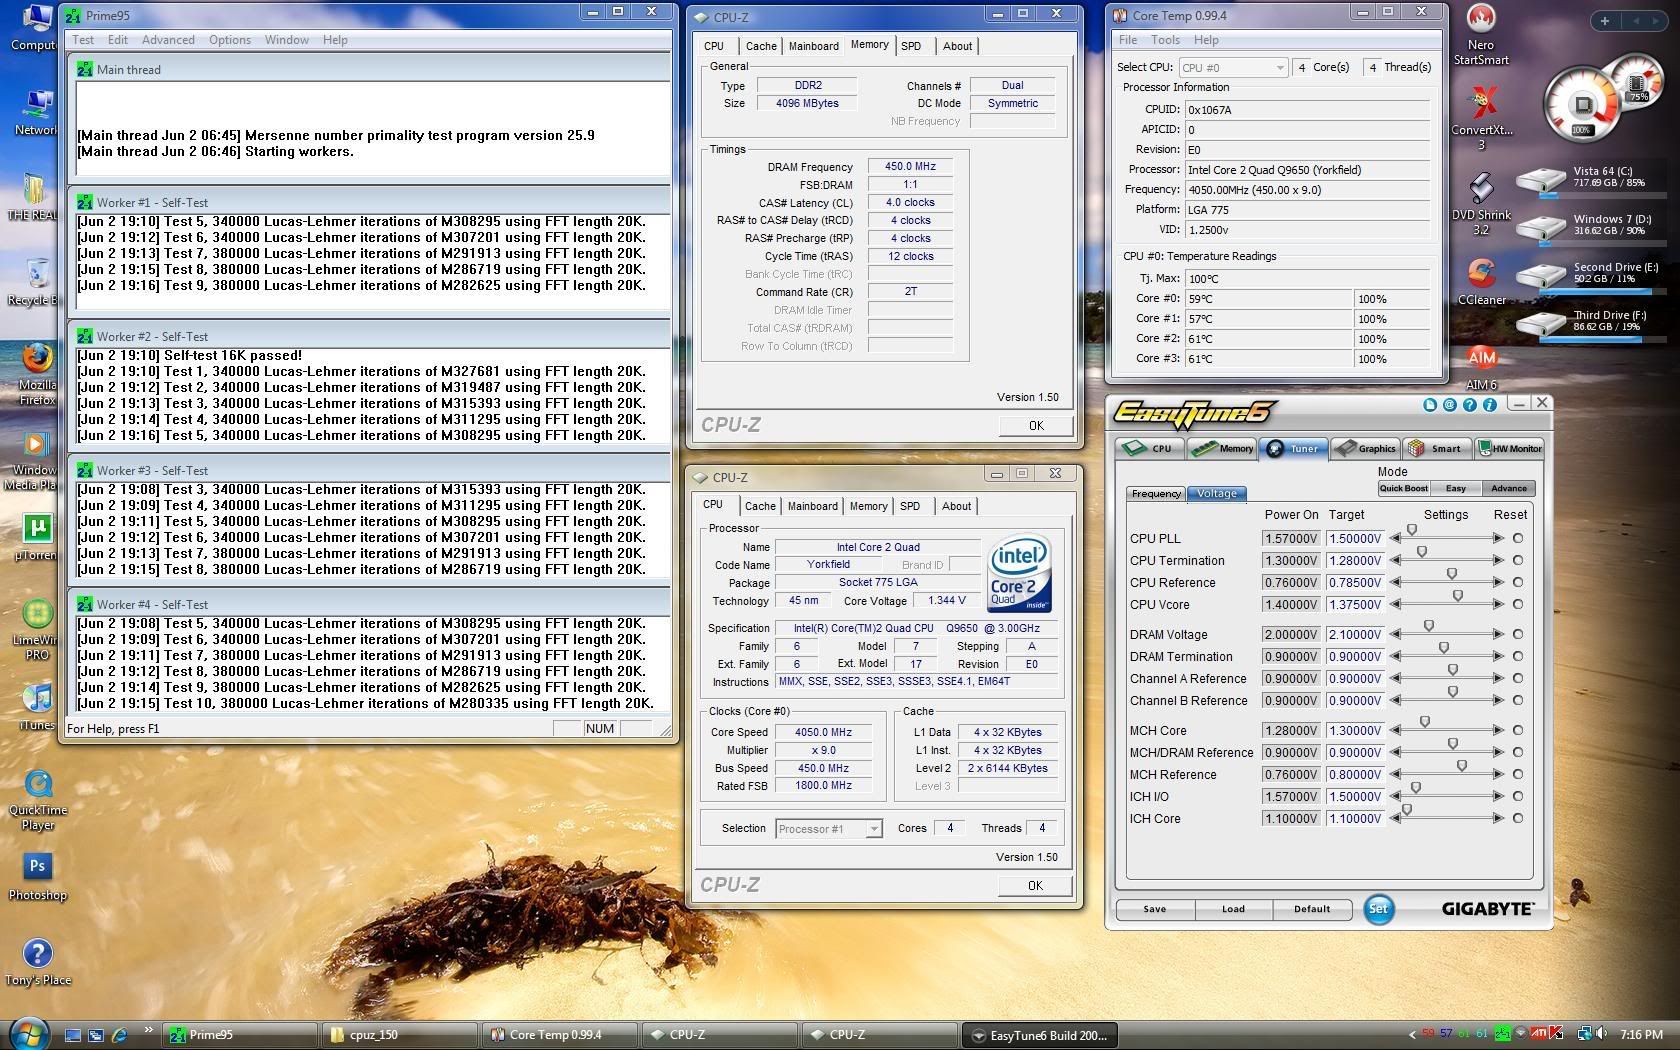Screen dimensions: 1680x1050
Task: Open the Advanced menu in Prime95
Action: 168,40
